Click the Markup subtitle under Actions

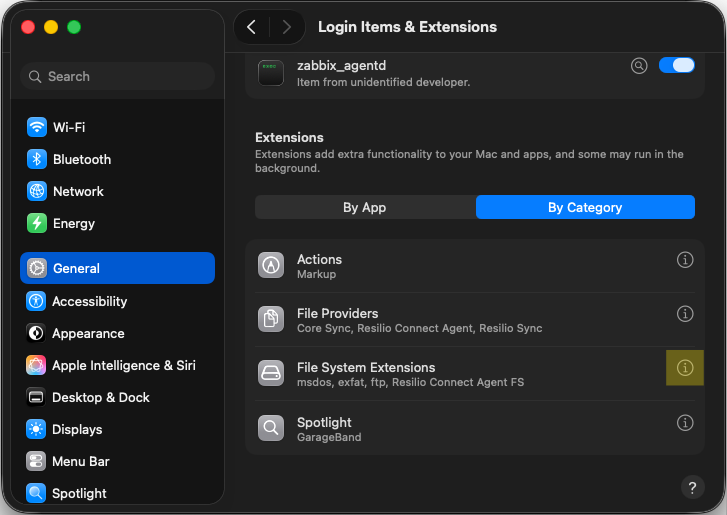(317, 274)
